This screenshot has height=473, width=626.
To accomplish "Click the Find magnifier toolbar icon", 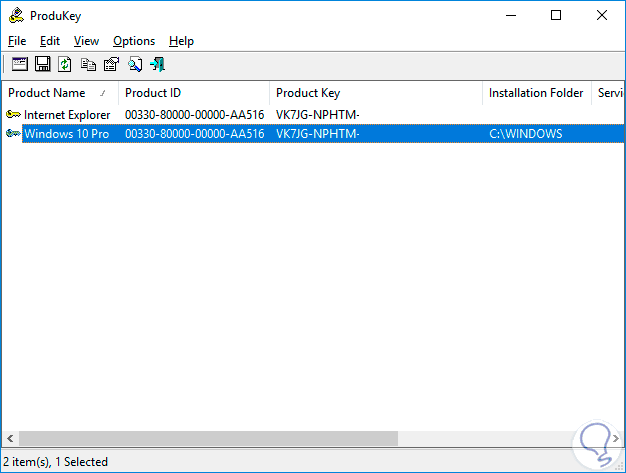I will (x=135, y=64).
